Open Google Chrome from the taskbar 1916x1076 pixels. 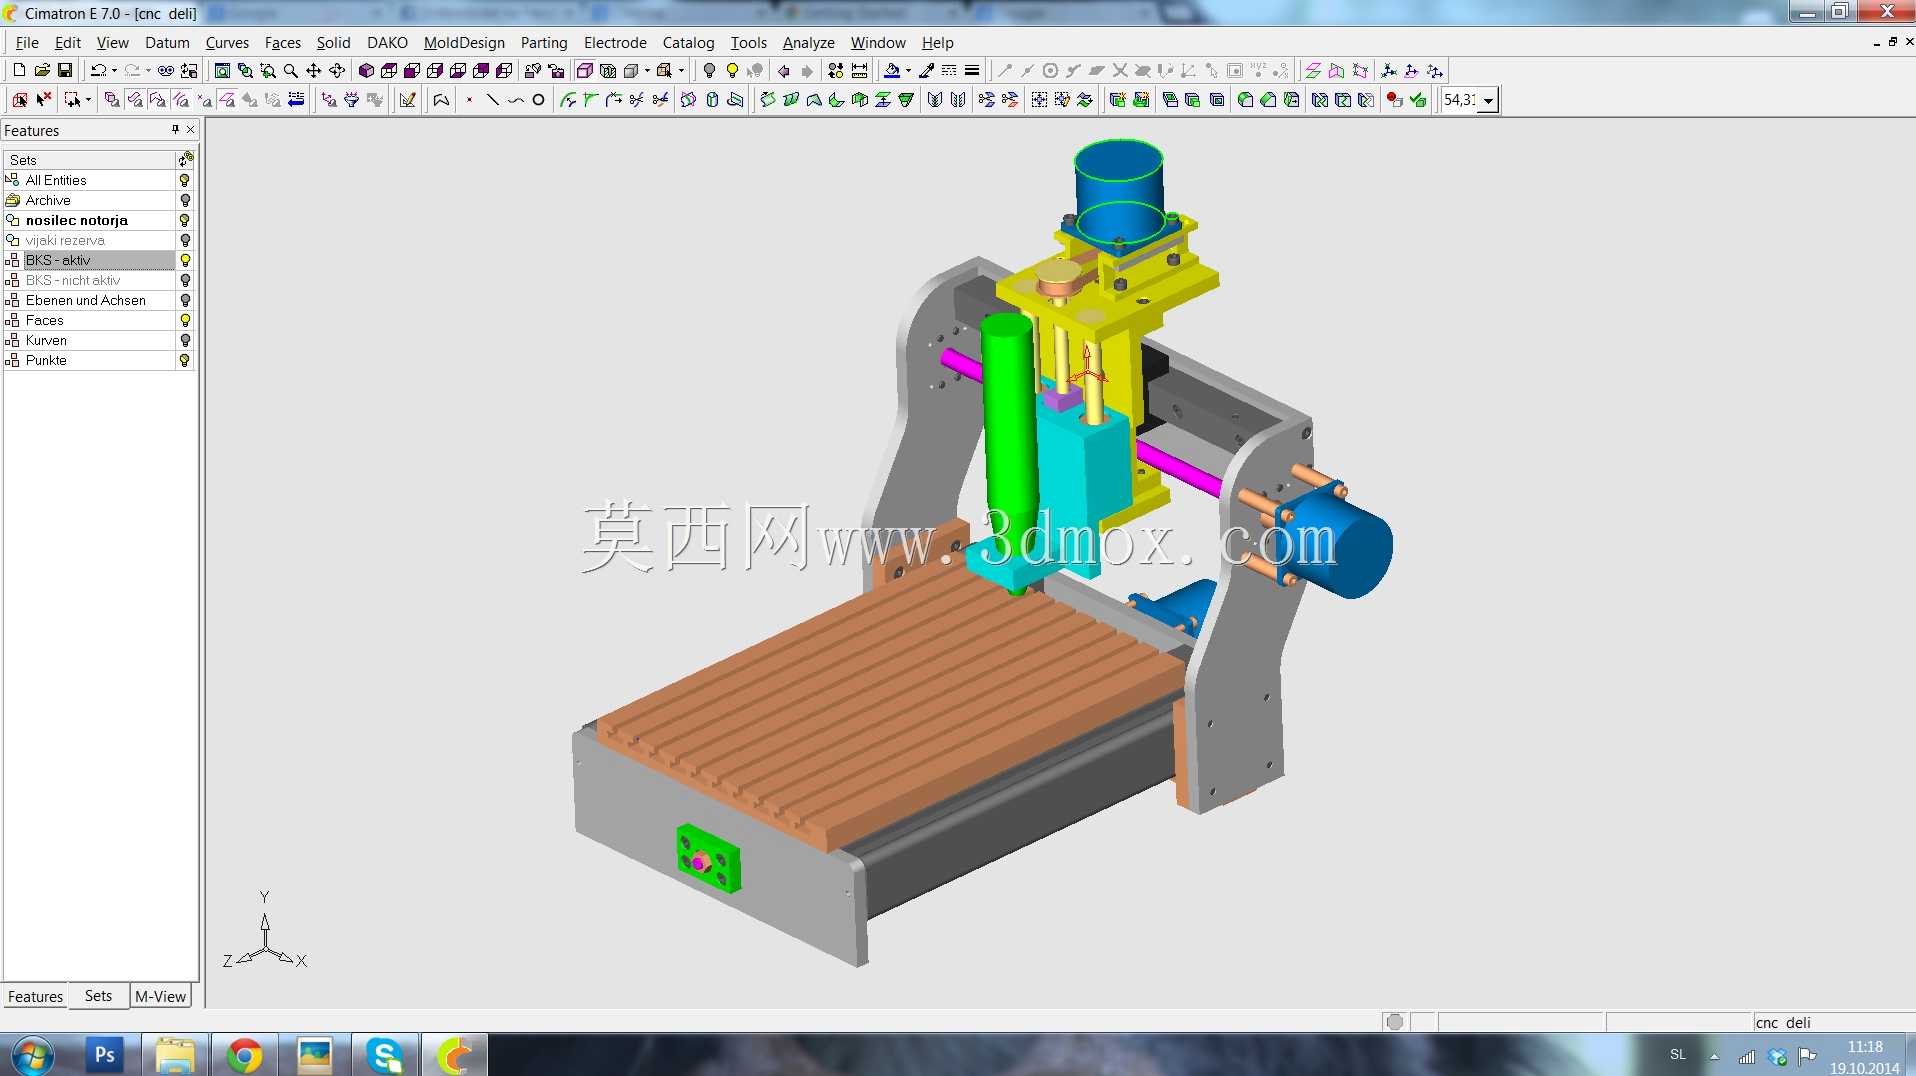click(244, 1055)
